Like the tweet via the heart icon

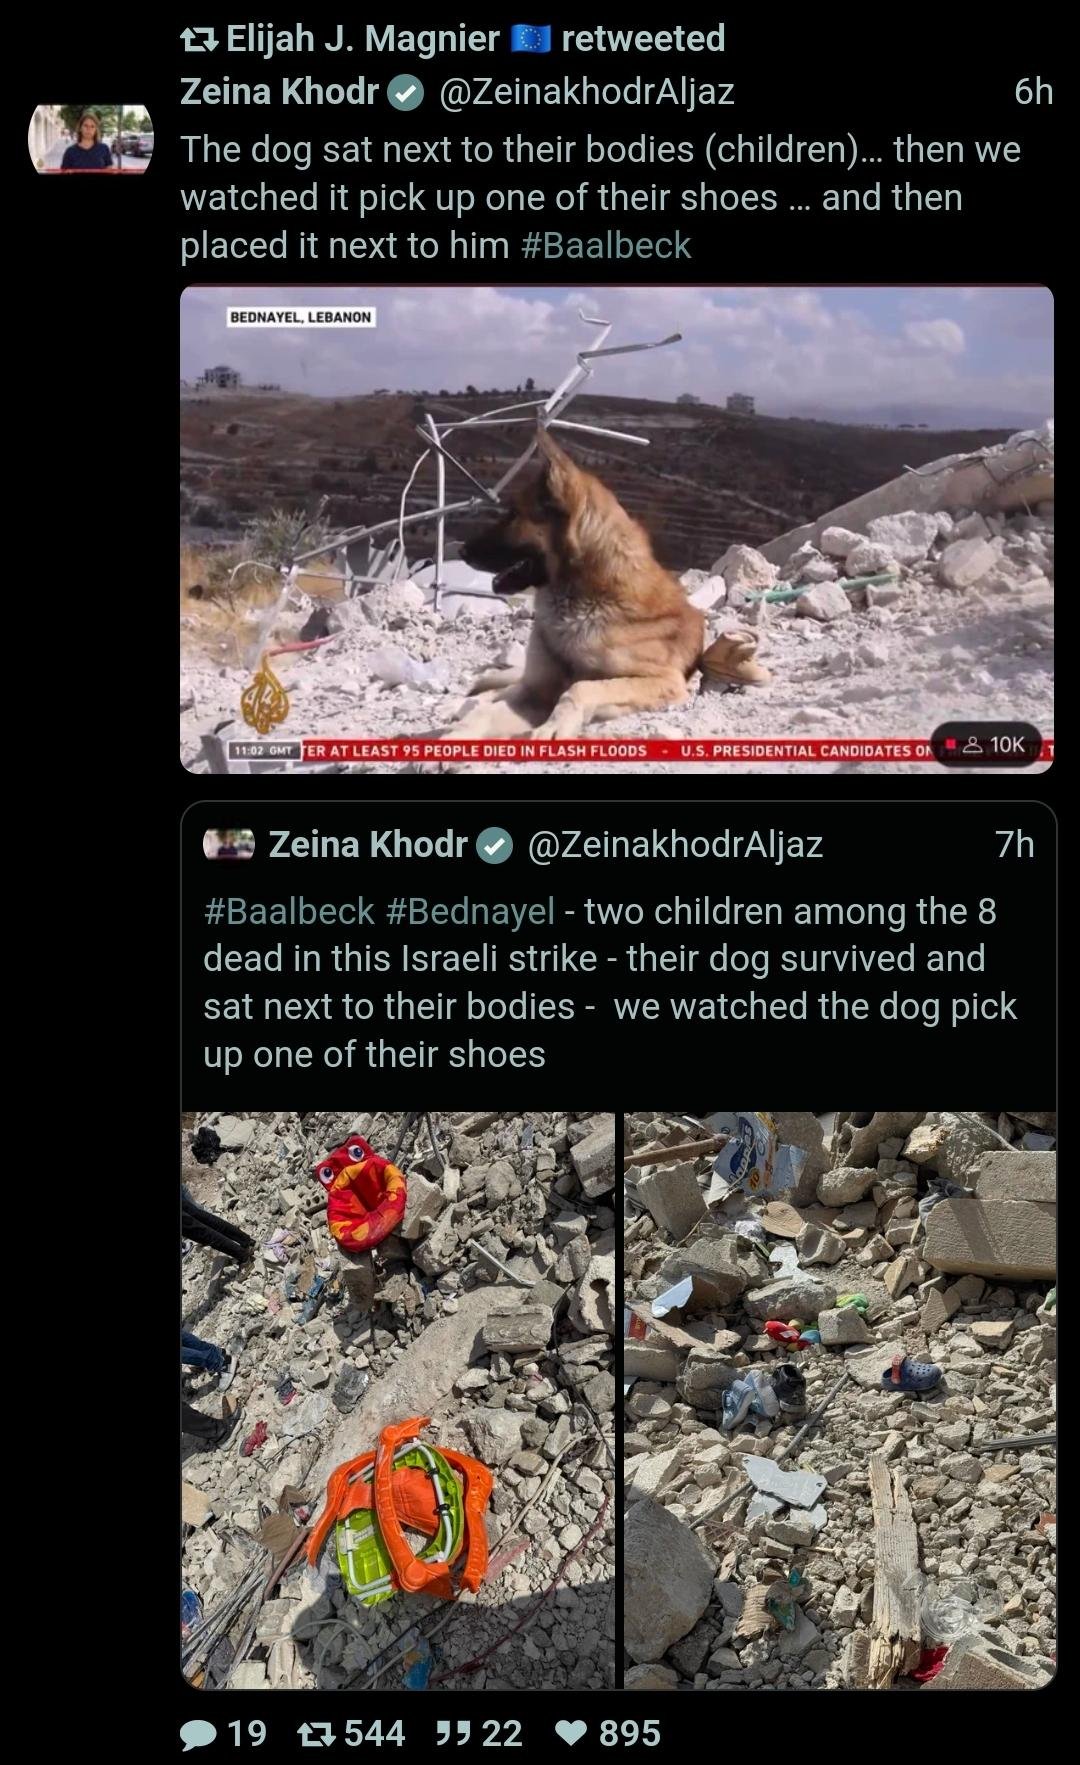tap(571, 1733)
